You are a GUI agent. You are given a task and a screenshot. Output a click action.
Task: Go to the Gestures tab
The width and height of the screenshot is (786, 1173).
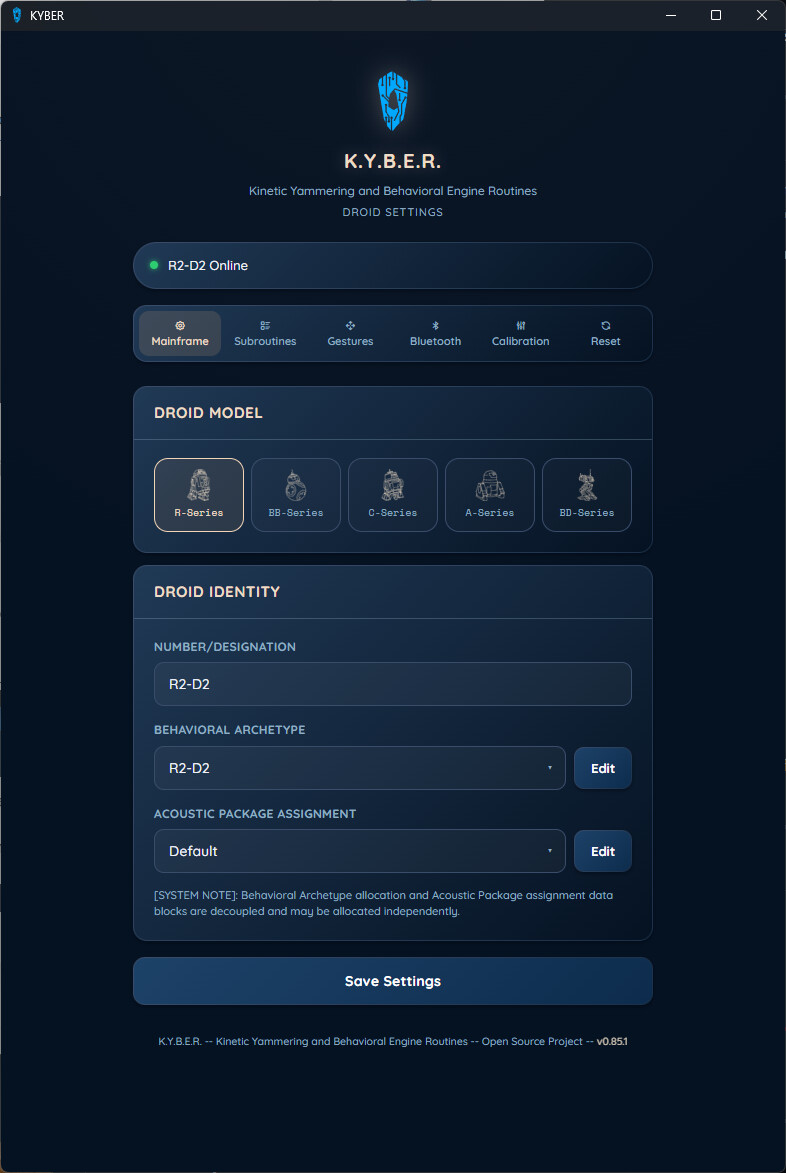pyautogui.click(x=350, y=334)
